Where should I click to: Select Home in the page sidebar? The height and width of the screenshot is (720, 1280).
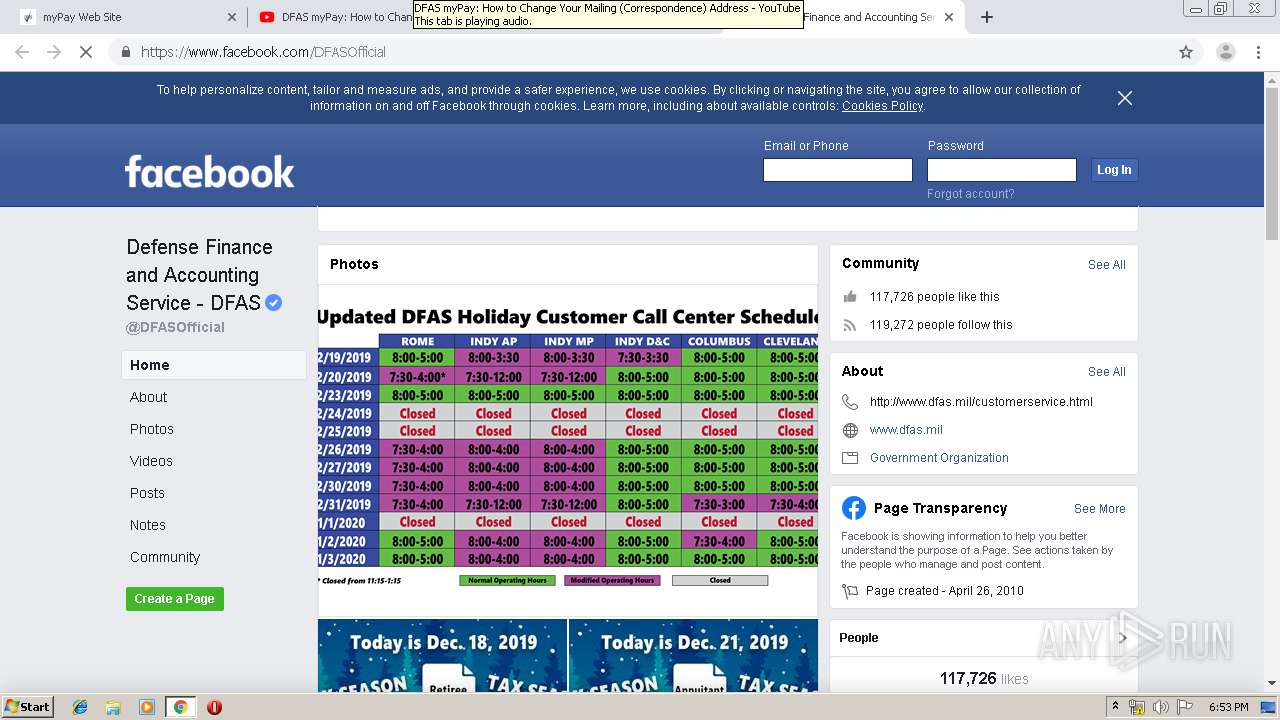[x=214, y=365]
